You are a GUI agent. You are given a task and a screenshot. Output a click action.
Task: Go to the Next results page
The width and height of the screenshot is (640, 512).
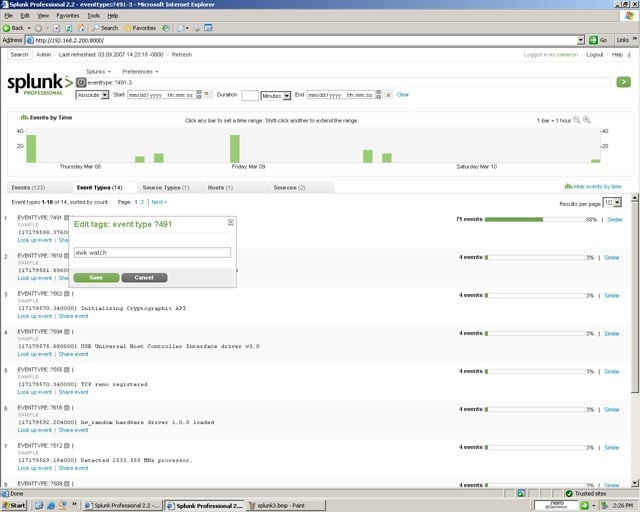(159, 202)
